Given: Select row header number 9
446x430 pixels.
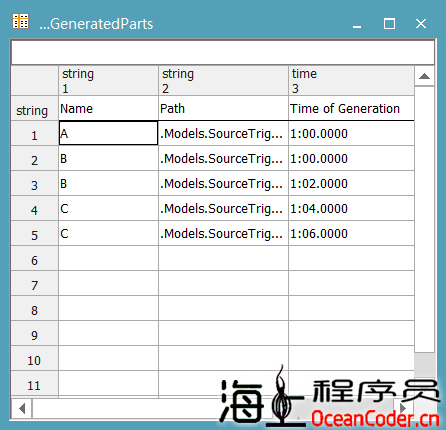Looking at the screenshot, I should pyautogui.click(x=35, y=334).
